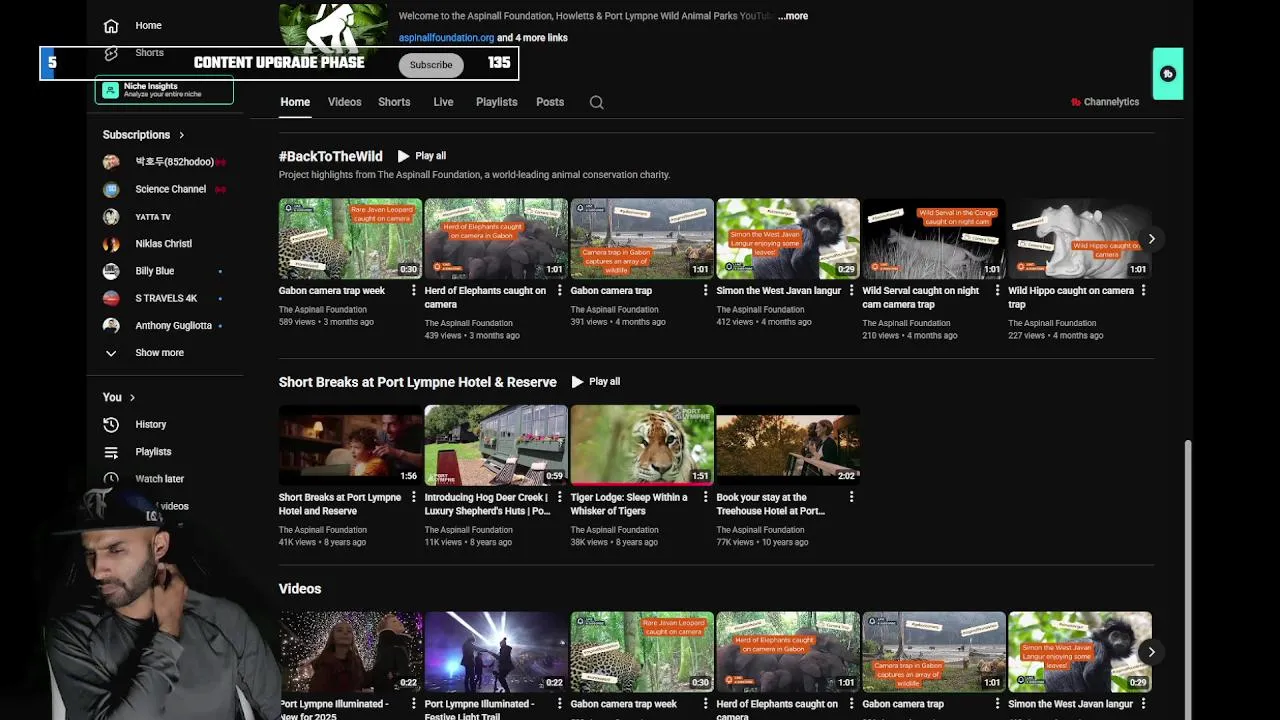Open Science Channel subscription avatar
This screenshot has width=1280, height=720.
pyautogui.click(x=111, y=189)
